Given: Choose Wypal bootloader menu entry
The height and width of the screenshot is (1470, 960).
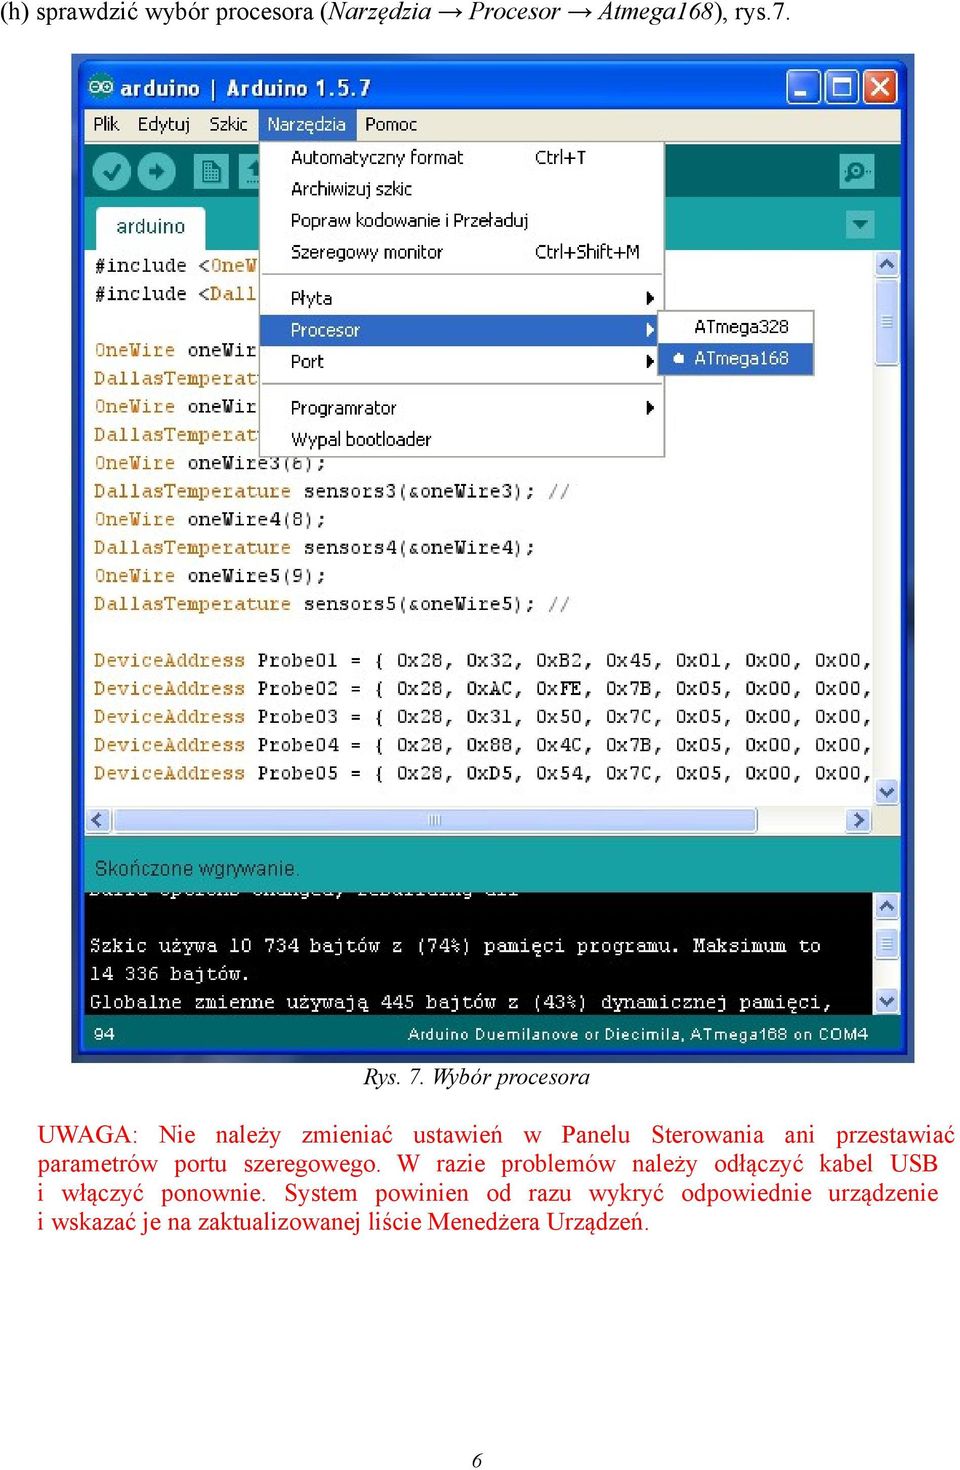Looking at the screenshot, I should click(461, 439).
